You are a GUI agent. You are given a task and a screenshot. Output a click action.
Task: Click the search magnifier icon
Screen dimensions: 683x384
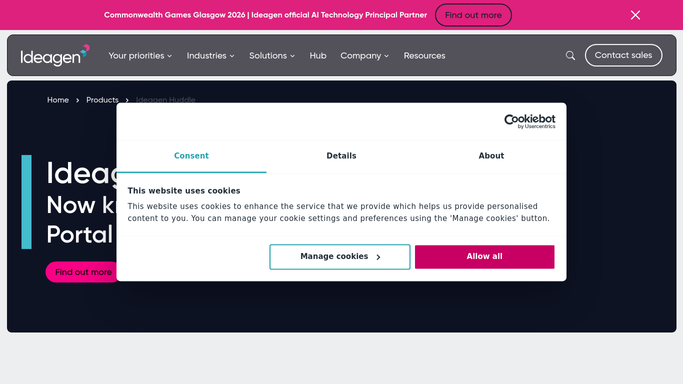(570, 55)
